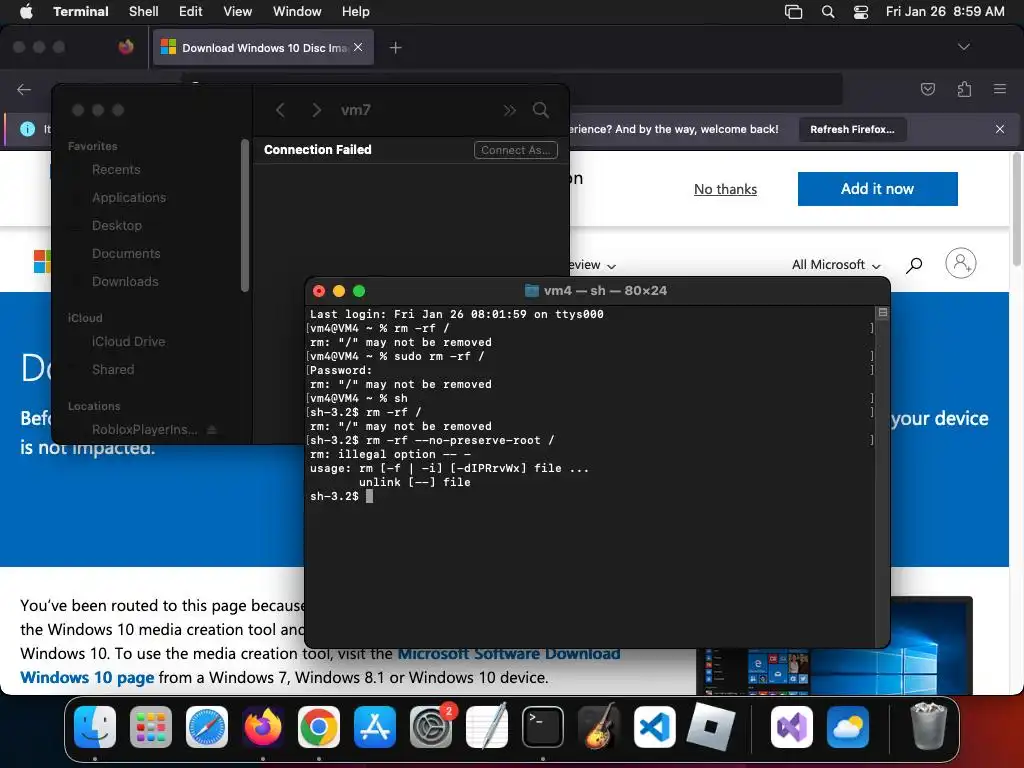Open the View menu
The width and height of the screenshot is (1024, 768).
click(x=237, y=11)
